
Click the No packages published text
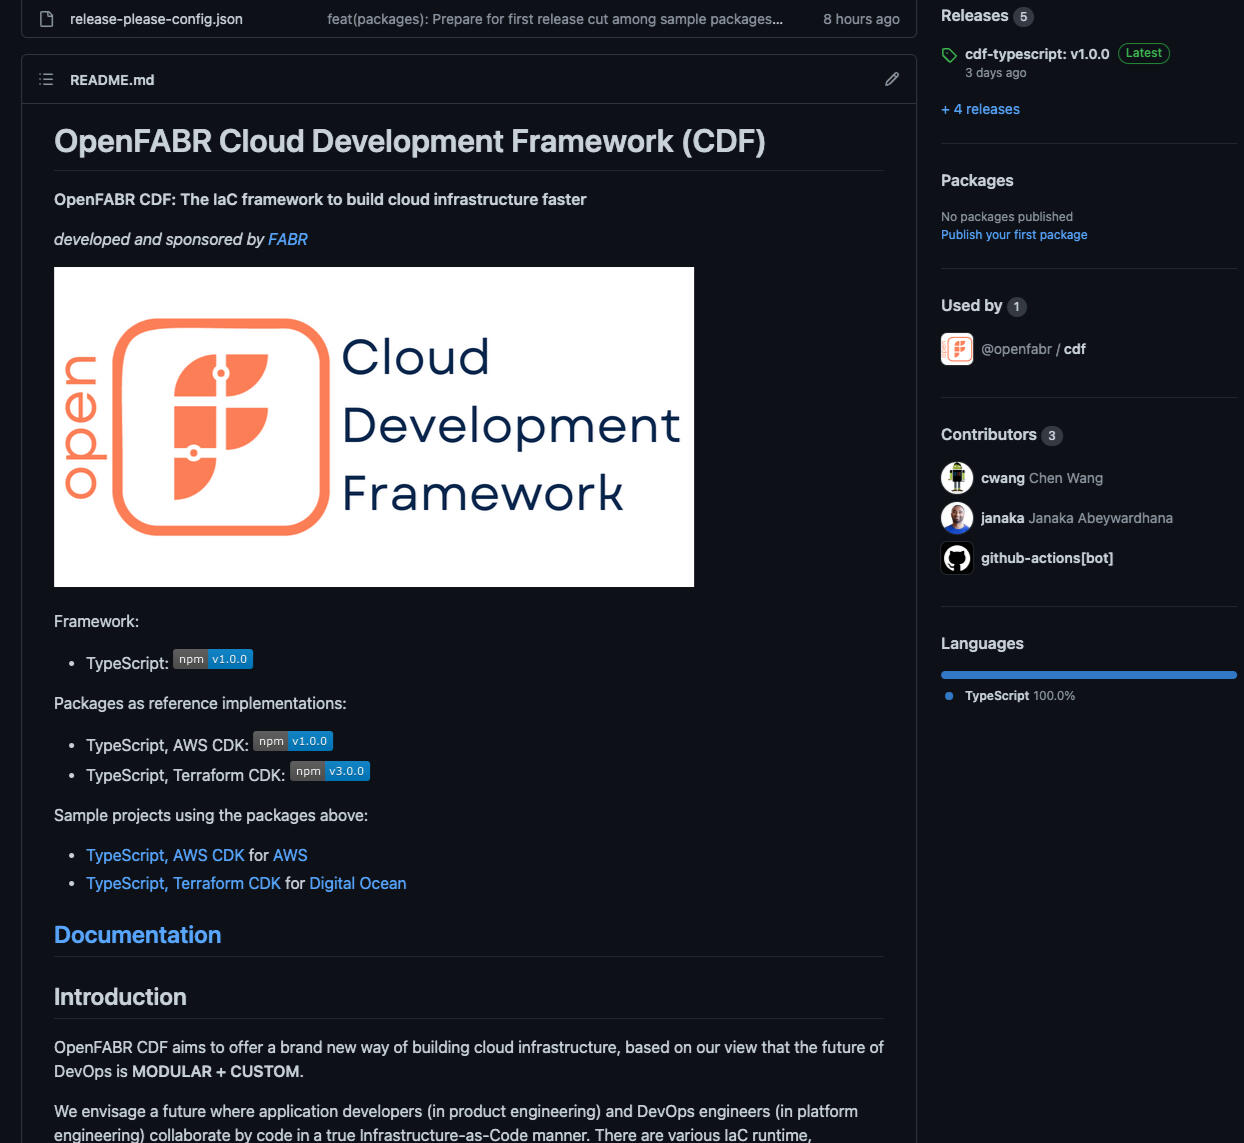tap(1007, 217)
